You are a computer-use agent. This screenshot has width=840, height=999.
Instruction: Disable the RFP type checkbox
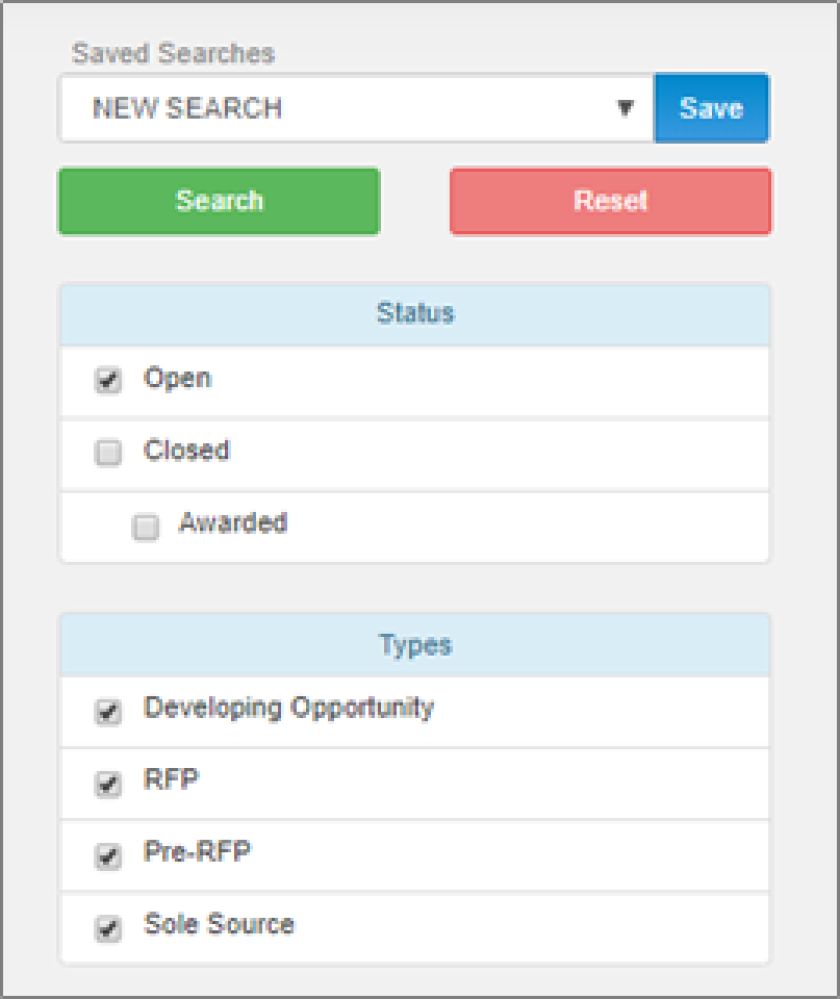(108, 784)
